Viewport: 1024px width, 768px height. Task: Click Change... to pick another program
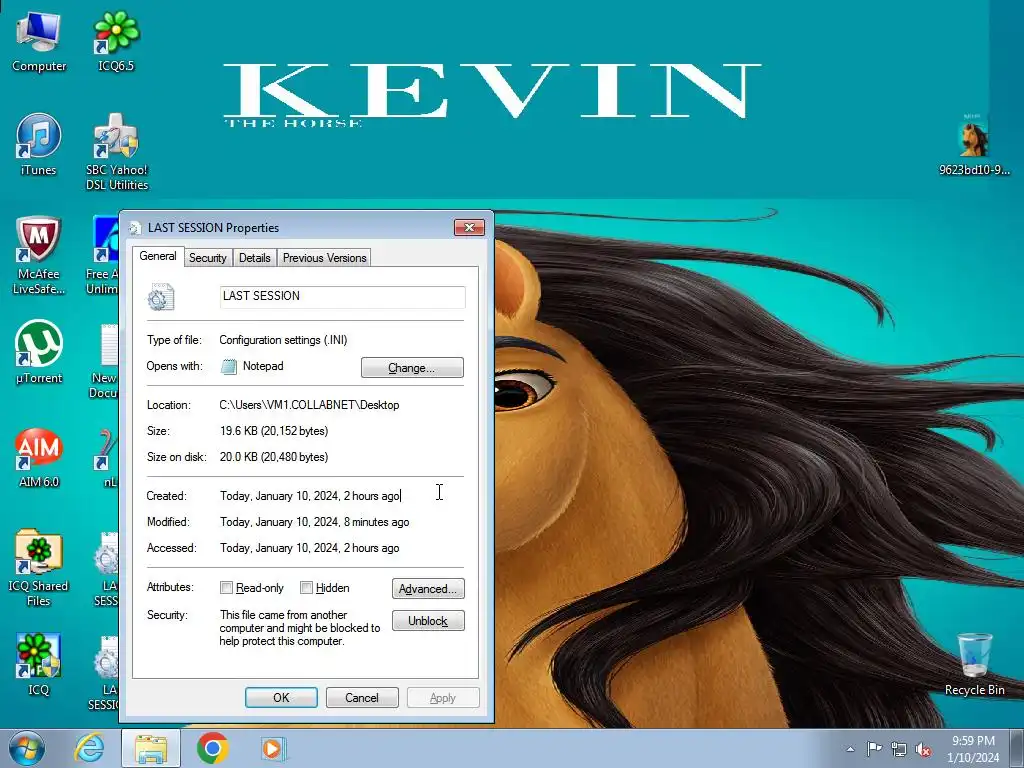[x=412, y=368]
